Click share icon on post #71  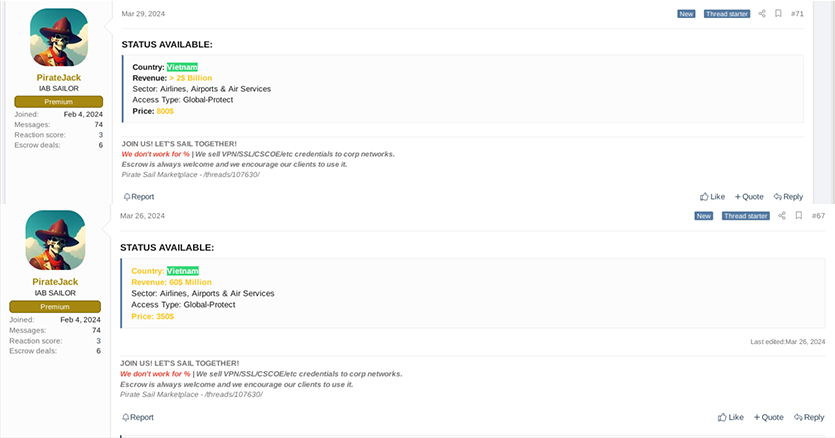pos(762,14)
